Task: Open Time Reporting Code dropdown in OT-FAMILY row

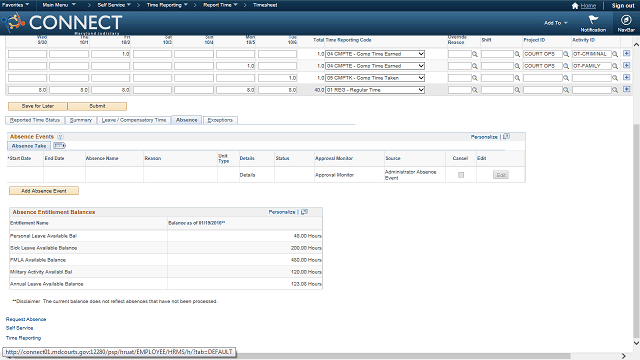Action: [375, 66]
